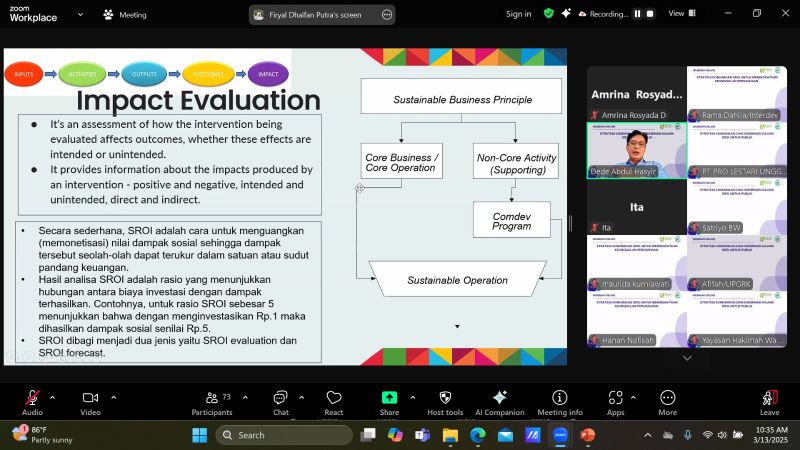The height and width of the screenshot is (450, 800).
Task: Click the Windows taskbar Search box
Action: tap(284, 435)
